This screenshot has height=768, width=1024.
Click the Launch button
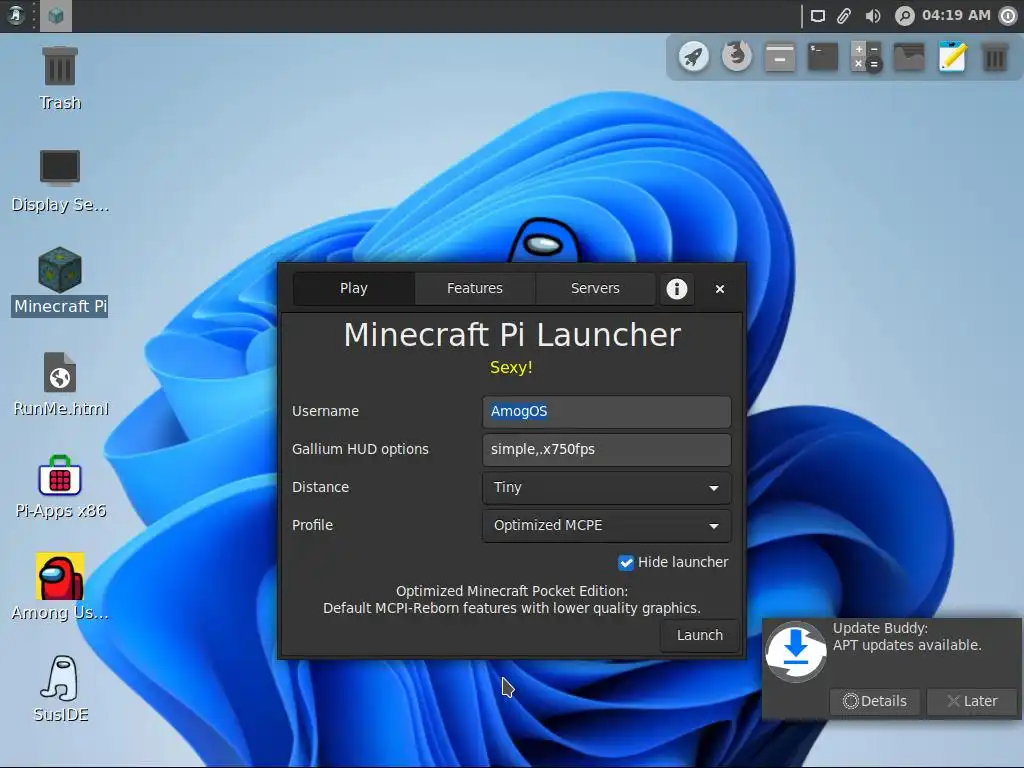coord(699,635)
